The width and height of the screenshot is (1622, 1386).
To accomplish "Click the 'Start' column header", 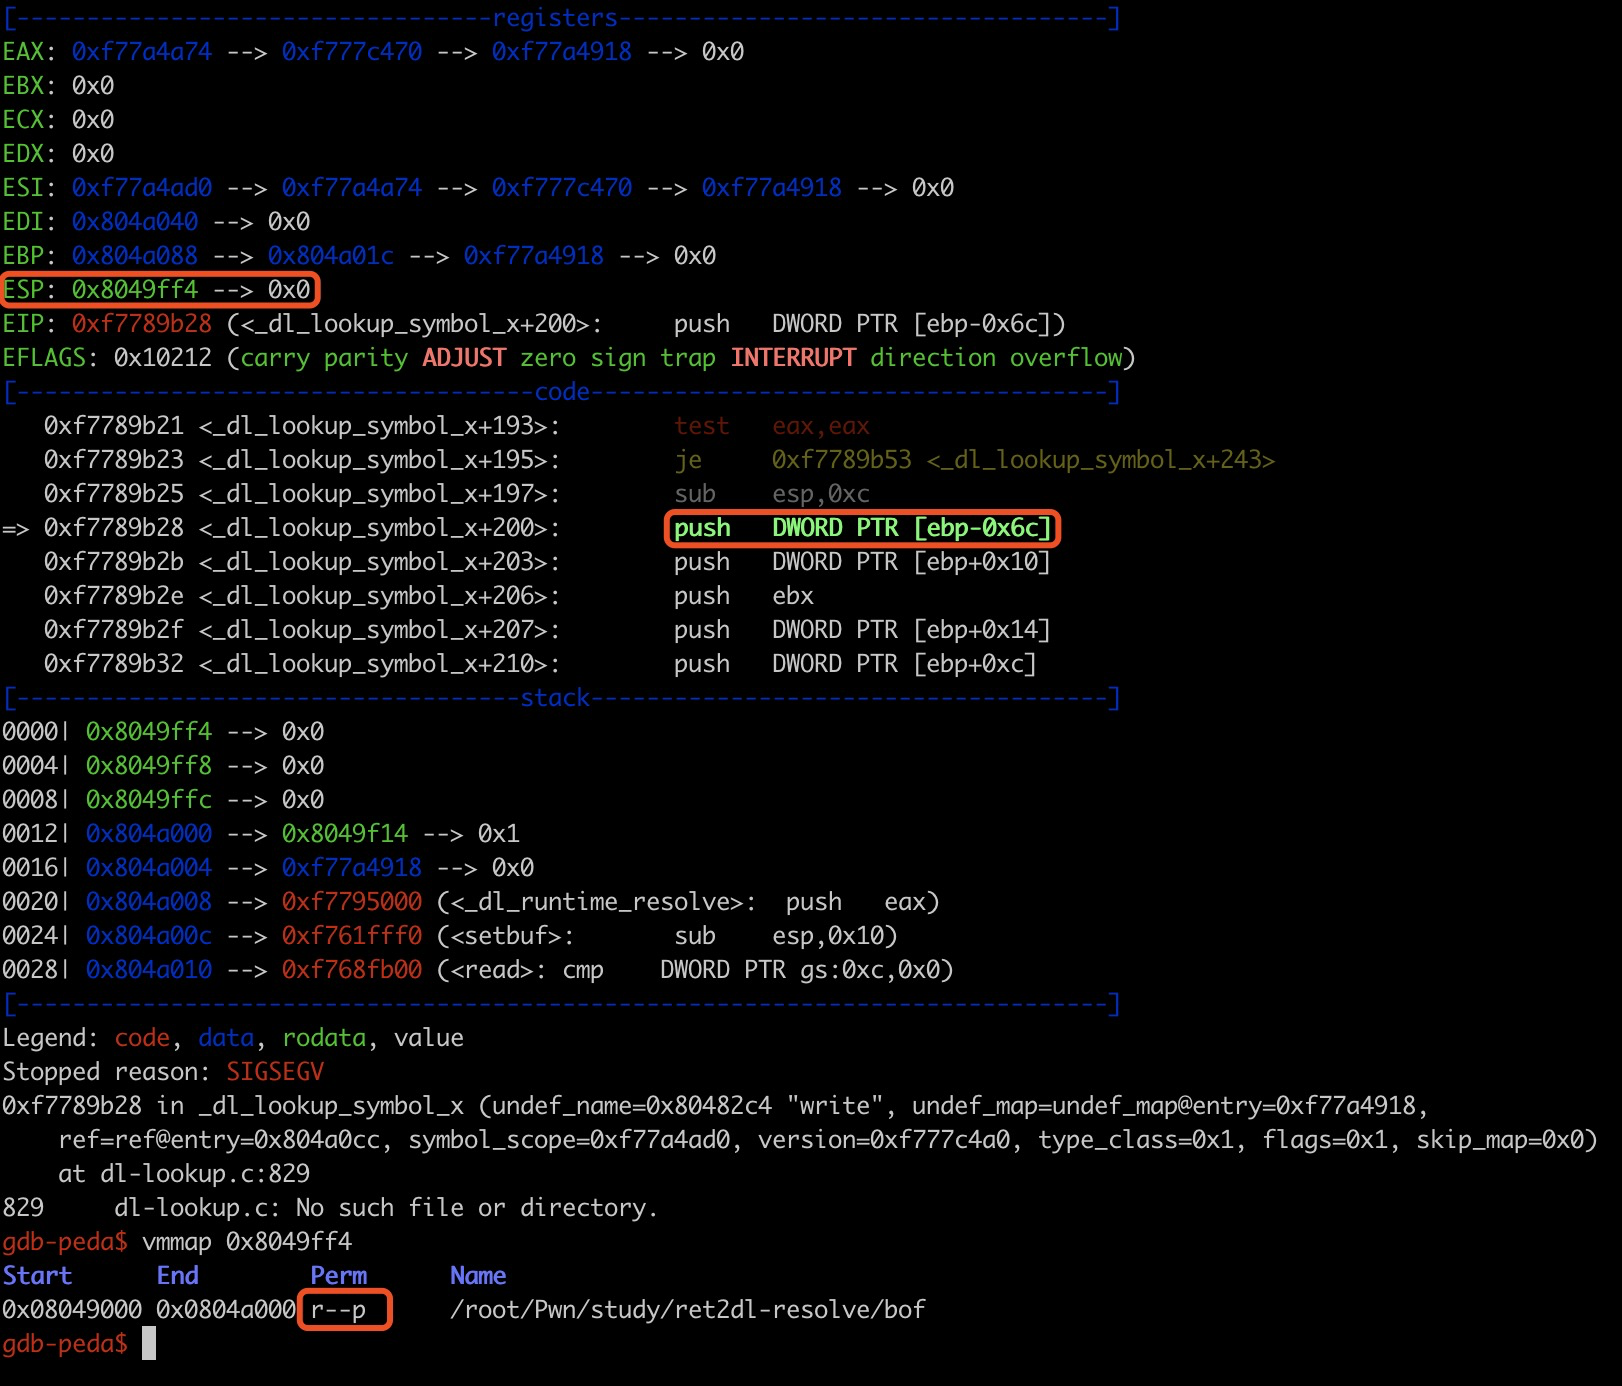I will (x=37, y=1276).
